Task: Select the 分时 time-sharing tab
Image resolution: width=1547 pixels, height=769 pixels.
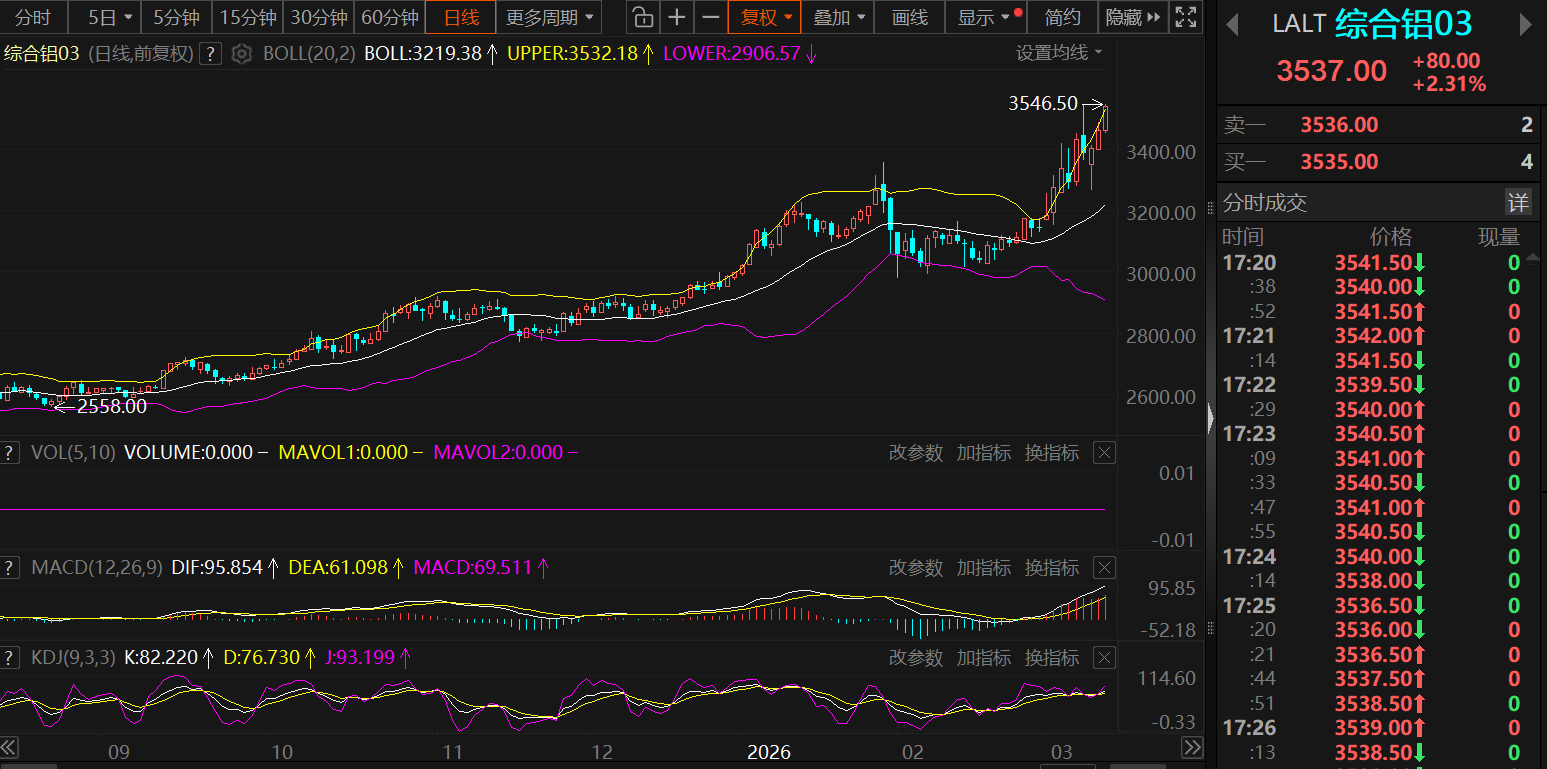Action: pyautogui.click(x=33, y=17)
